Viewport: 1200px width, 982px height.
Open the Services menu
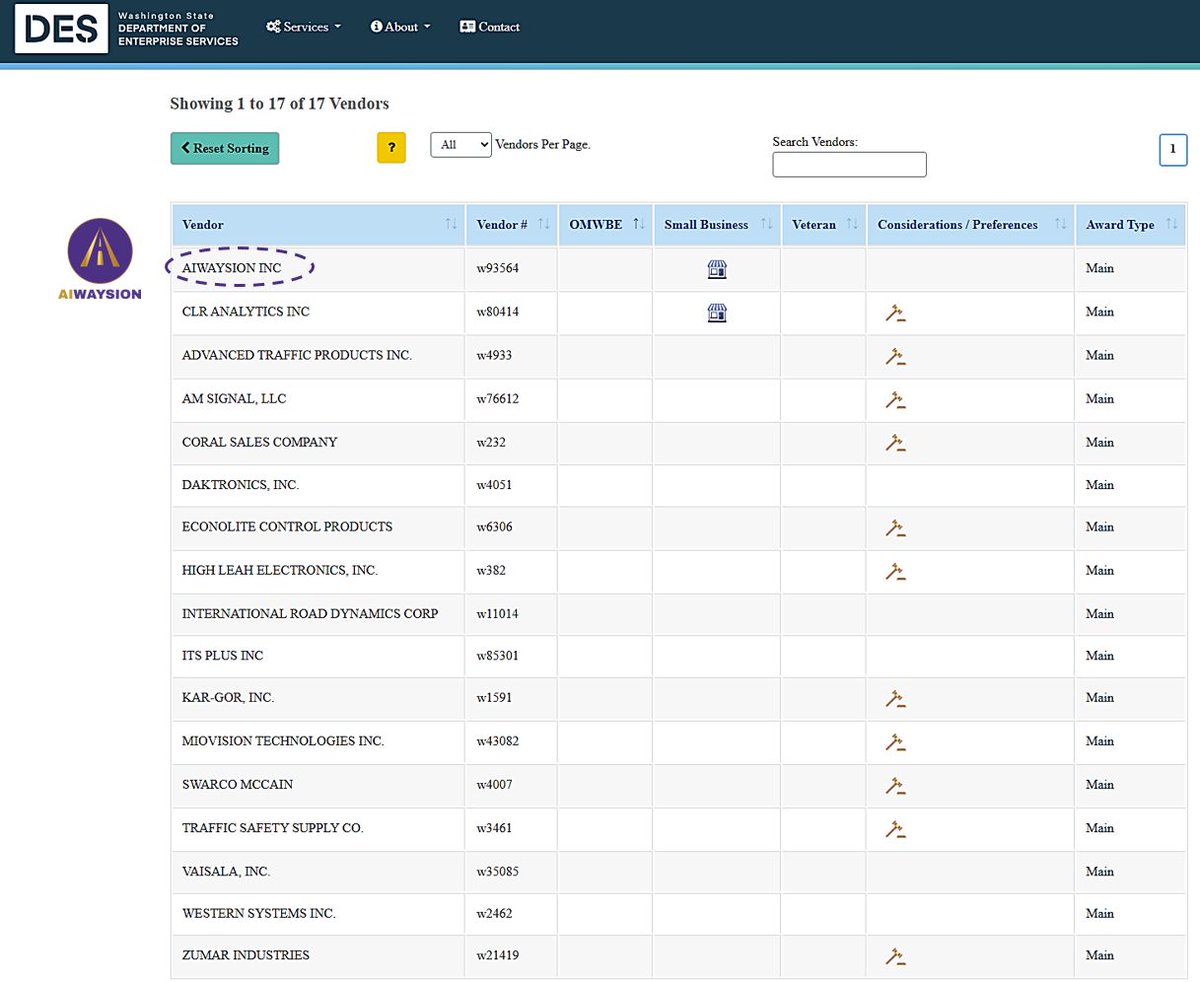(x=303, y=27)
